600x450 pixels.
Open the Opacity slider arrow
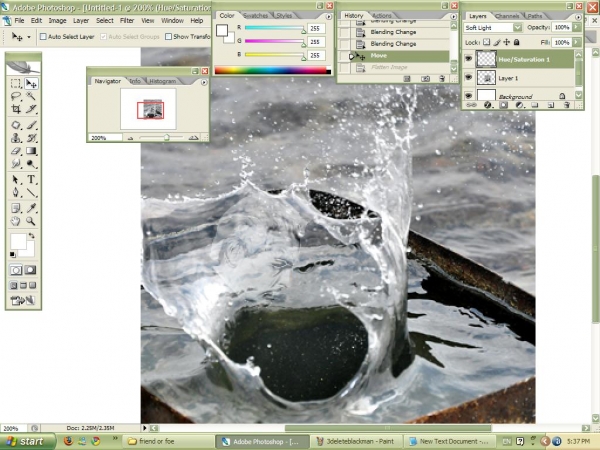pos(576,27)
